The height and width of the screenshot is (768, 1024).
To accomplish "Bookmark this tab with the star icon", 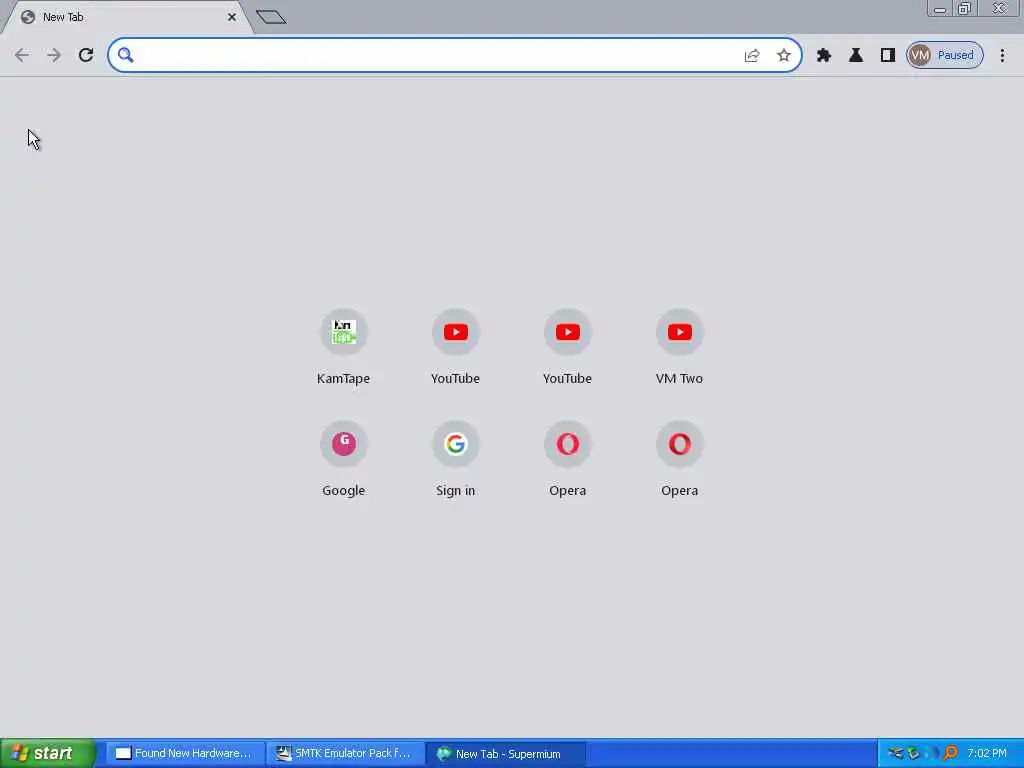I will [784, 56].
